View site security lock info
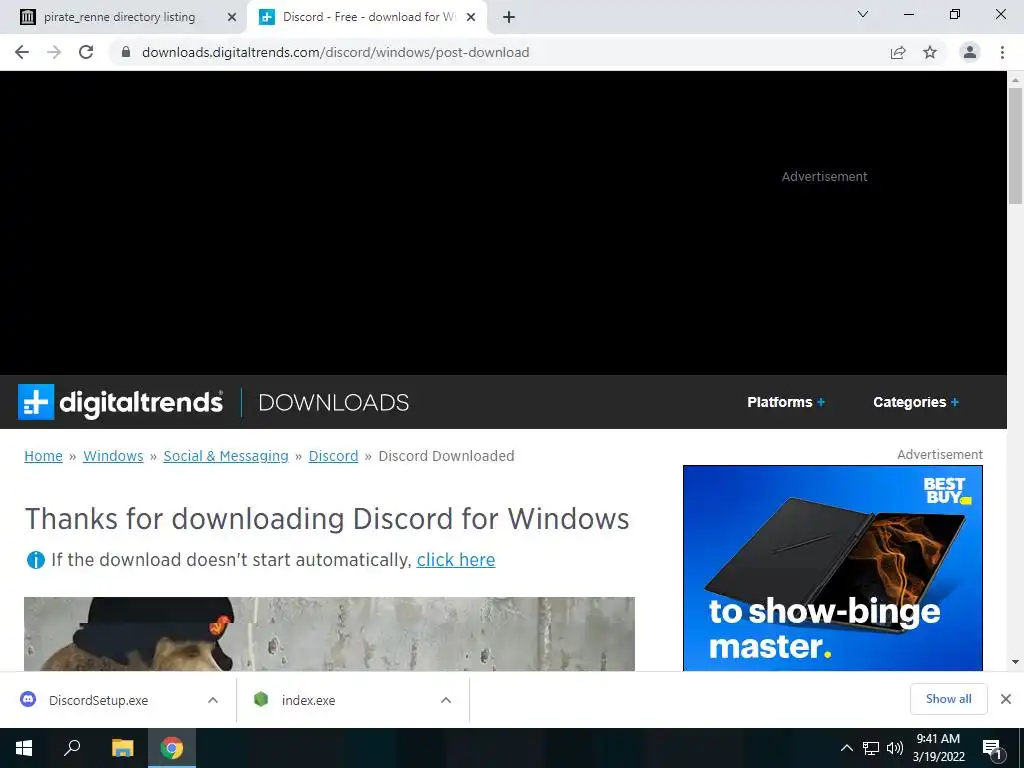 pyautogui.click(x=126, y=52)
